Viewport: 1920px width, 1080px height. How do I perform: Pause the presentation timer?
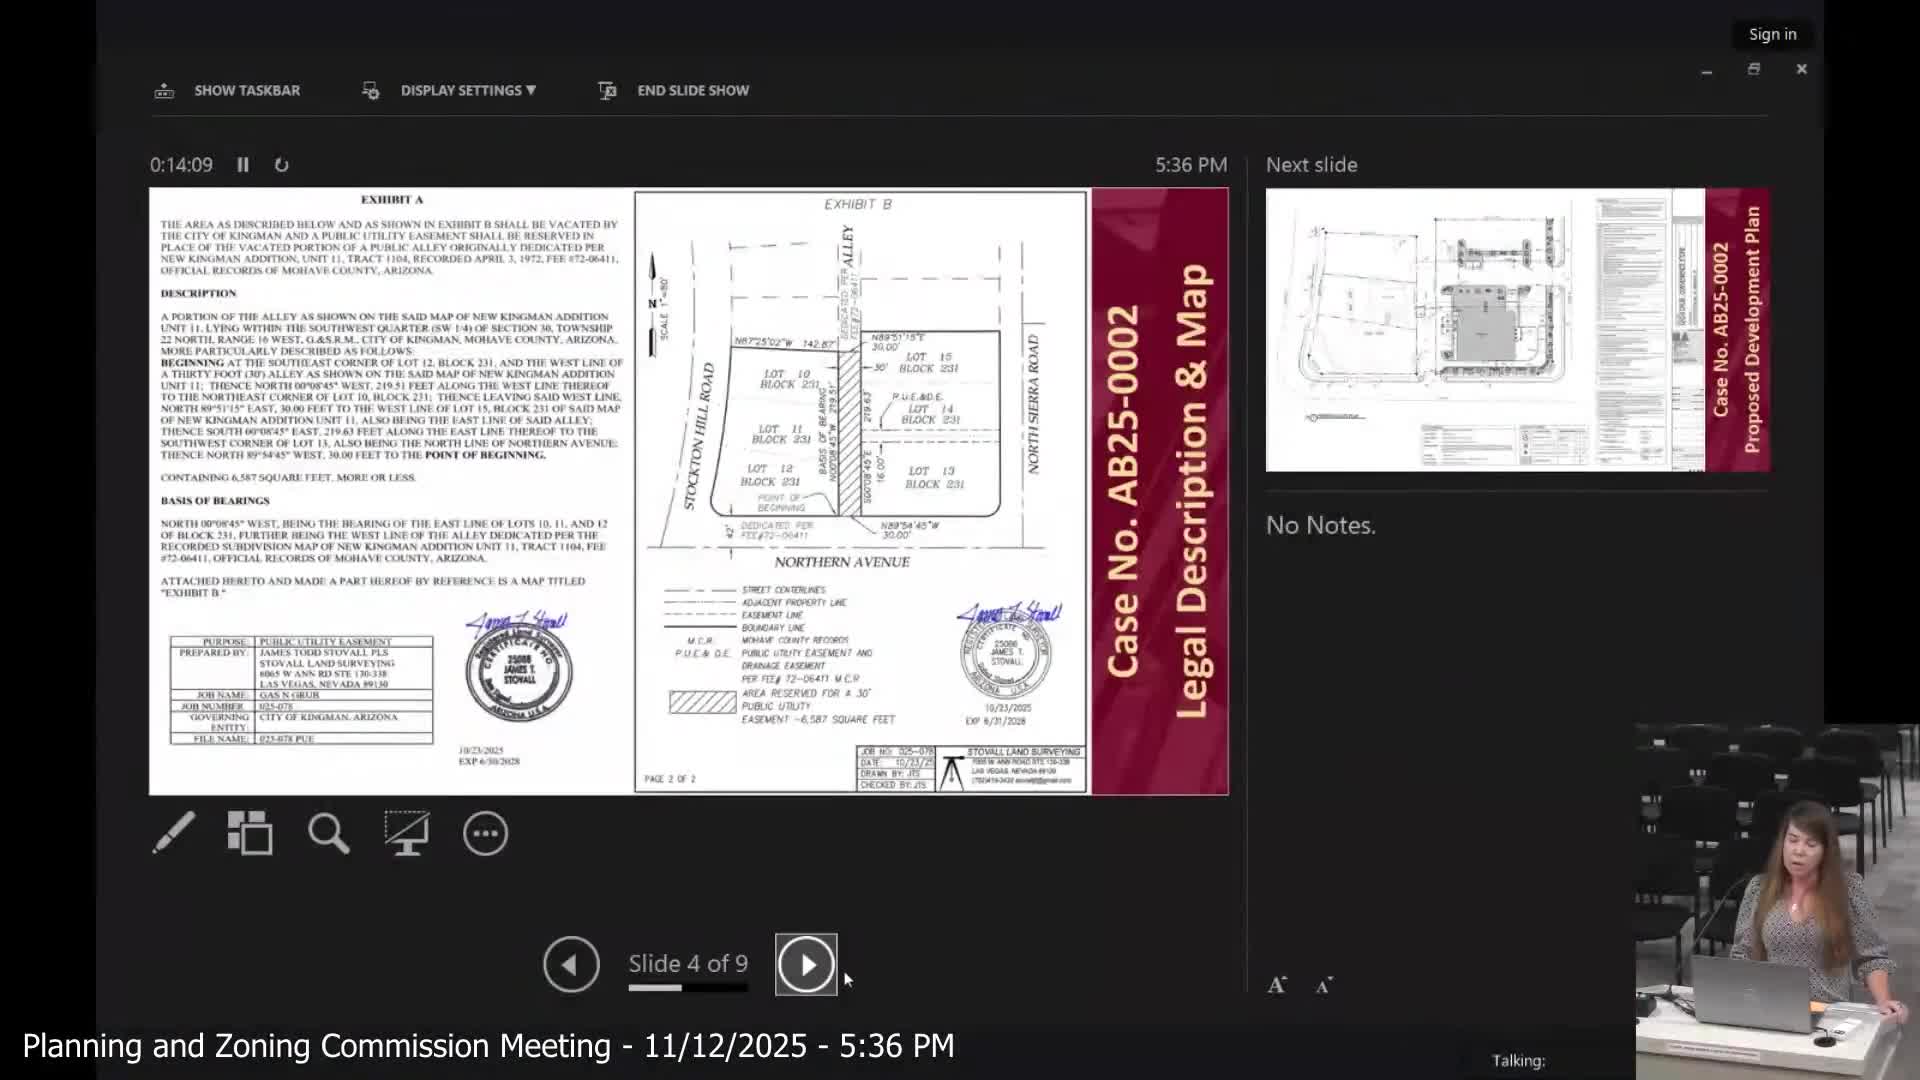click(243, 165)
